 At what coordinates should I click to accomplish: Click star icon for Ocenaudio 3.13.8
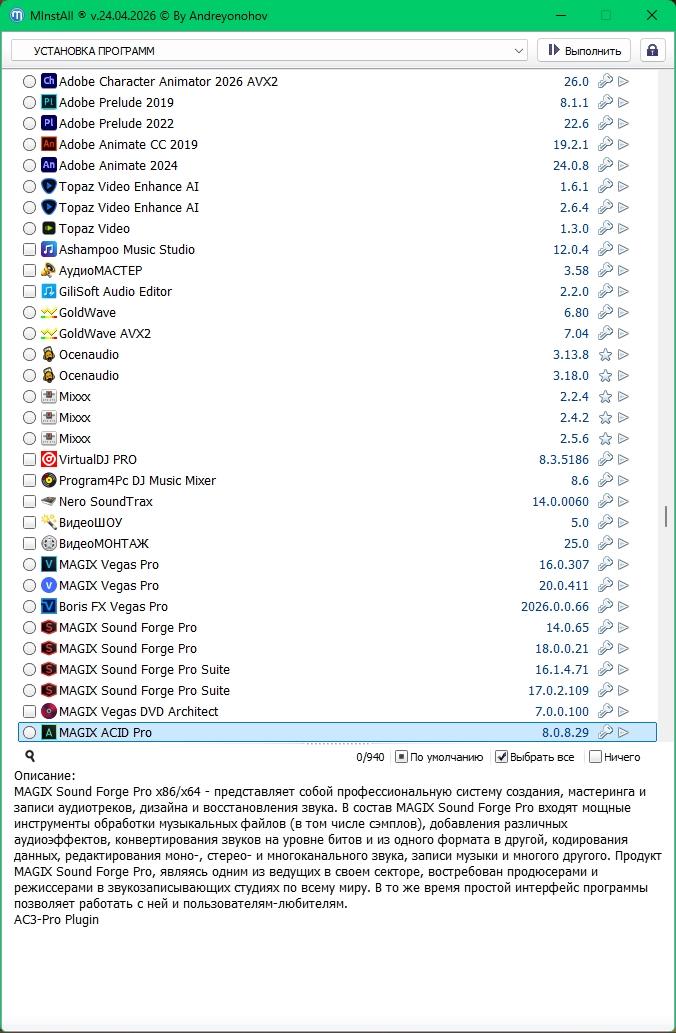(605, 354)
